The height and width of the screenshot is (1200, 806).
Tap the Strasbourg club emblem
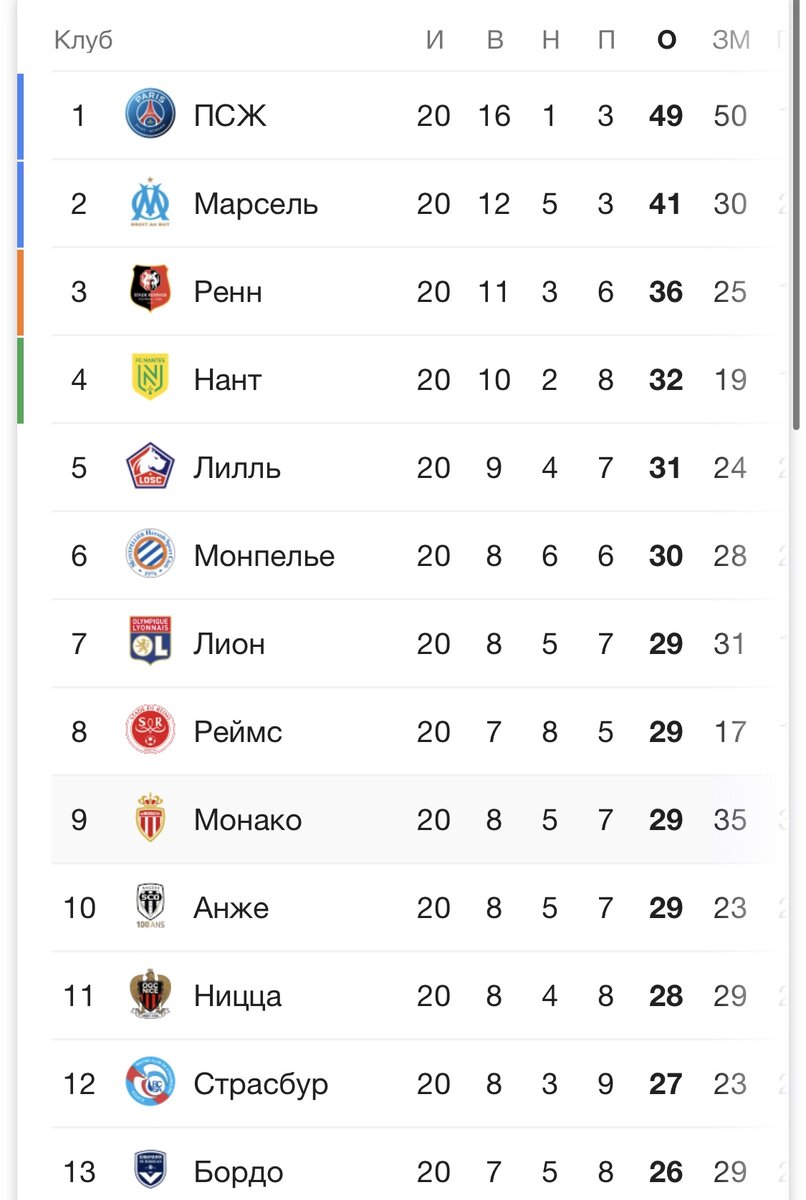coord(150,1083)
